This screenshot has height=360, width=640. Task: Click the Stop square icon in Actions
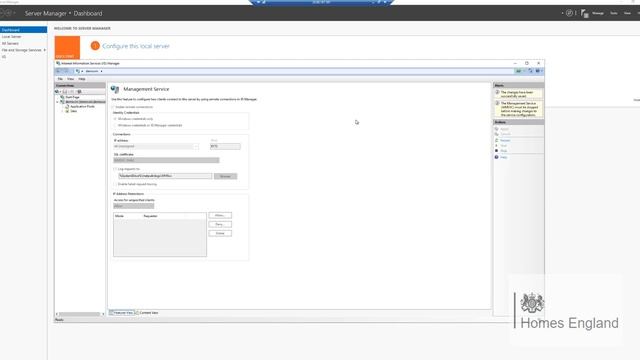[497, 151]
